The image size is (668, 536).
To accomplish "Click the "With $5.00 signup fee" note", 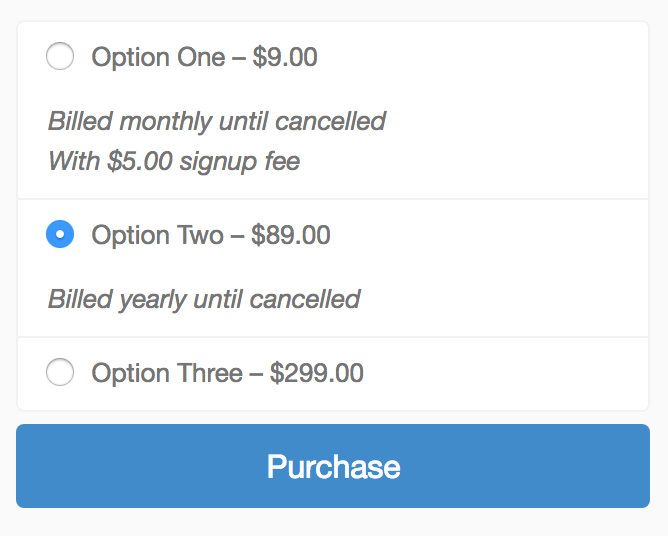I will pyautogui.click(x=174, y=161).
